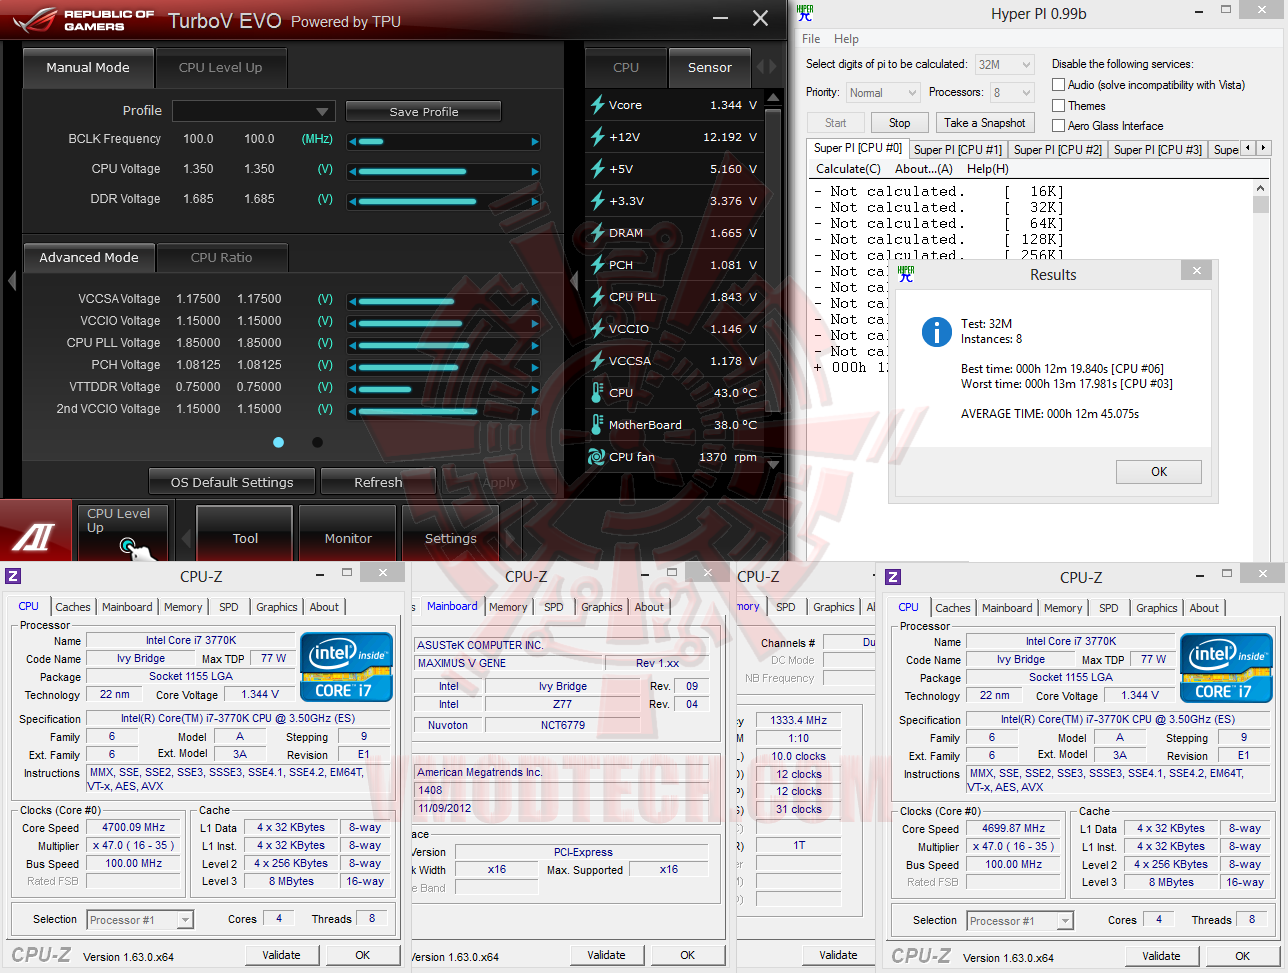Check the Aero Glass Interface option
Screen dimensions: 1288x973
1058,125
